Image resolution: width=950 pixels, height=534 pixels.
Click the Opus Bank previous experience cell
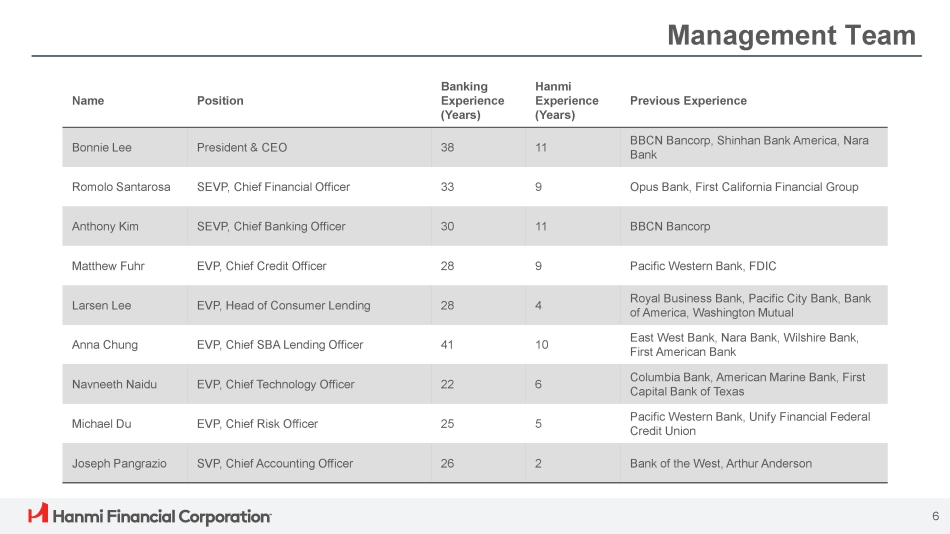744,187
